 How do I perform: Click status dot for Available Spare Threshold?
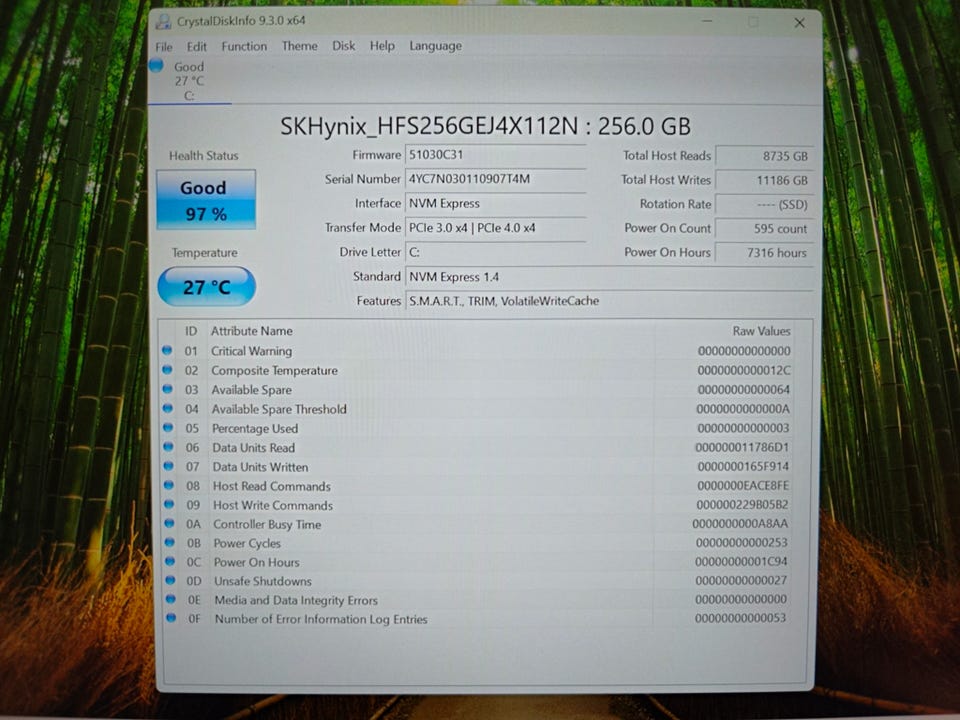(x=168, y=408)
